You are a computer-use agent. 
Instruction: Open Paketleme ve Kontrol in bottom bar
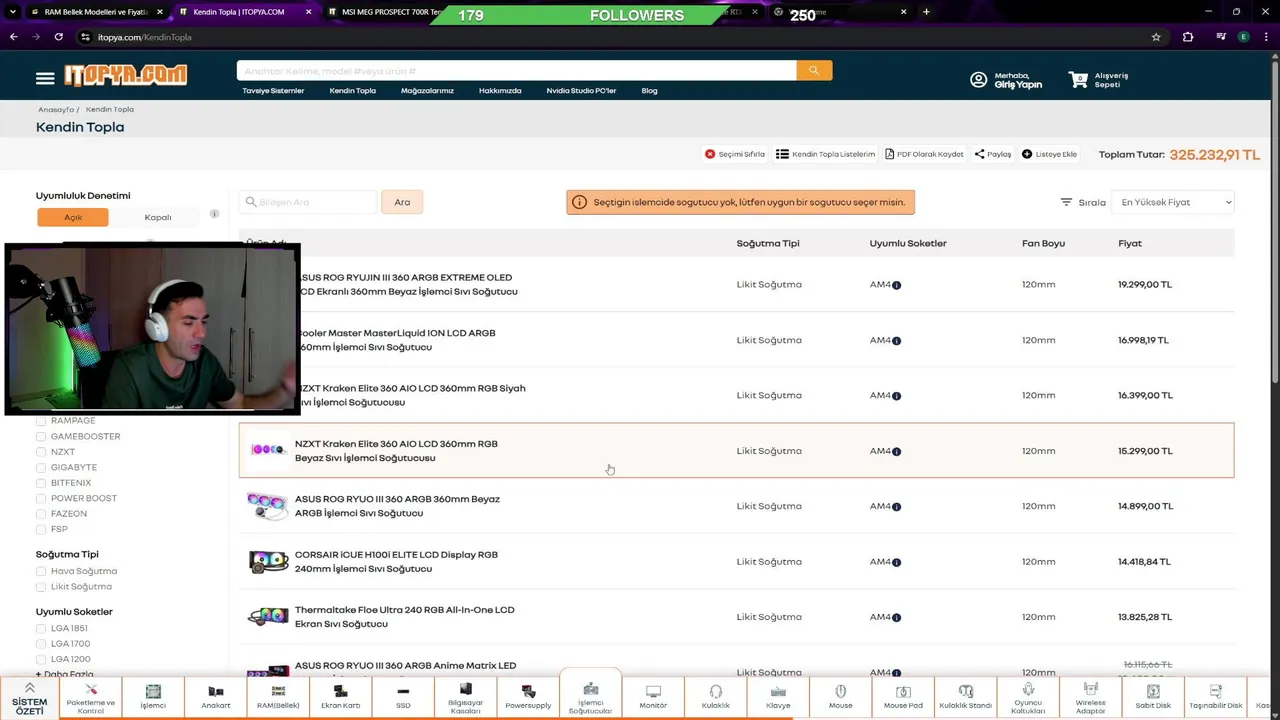91,697
